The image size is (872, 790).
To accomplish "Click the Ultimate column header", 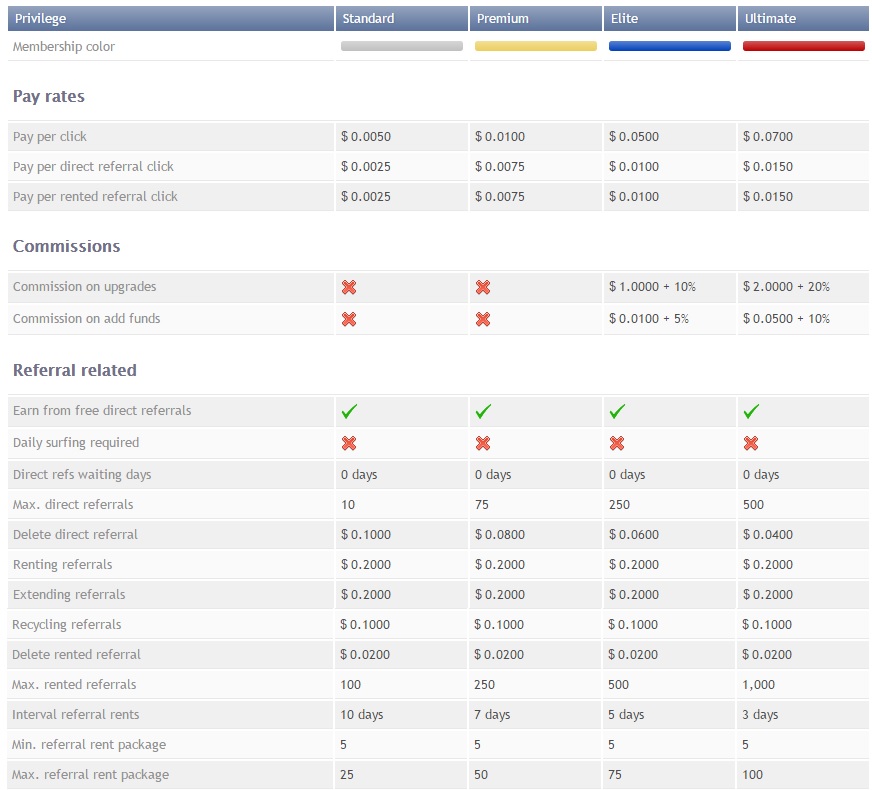I will point(804,18).
